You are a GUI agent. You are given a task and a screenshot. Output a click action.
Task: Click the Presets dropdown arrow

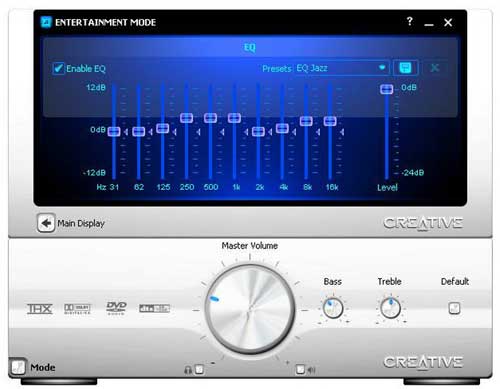point(382,68)
